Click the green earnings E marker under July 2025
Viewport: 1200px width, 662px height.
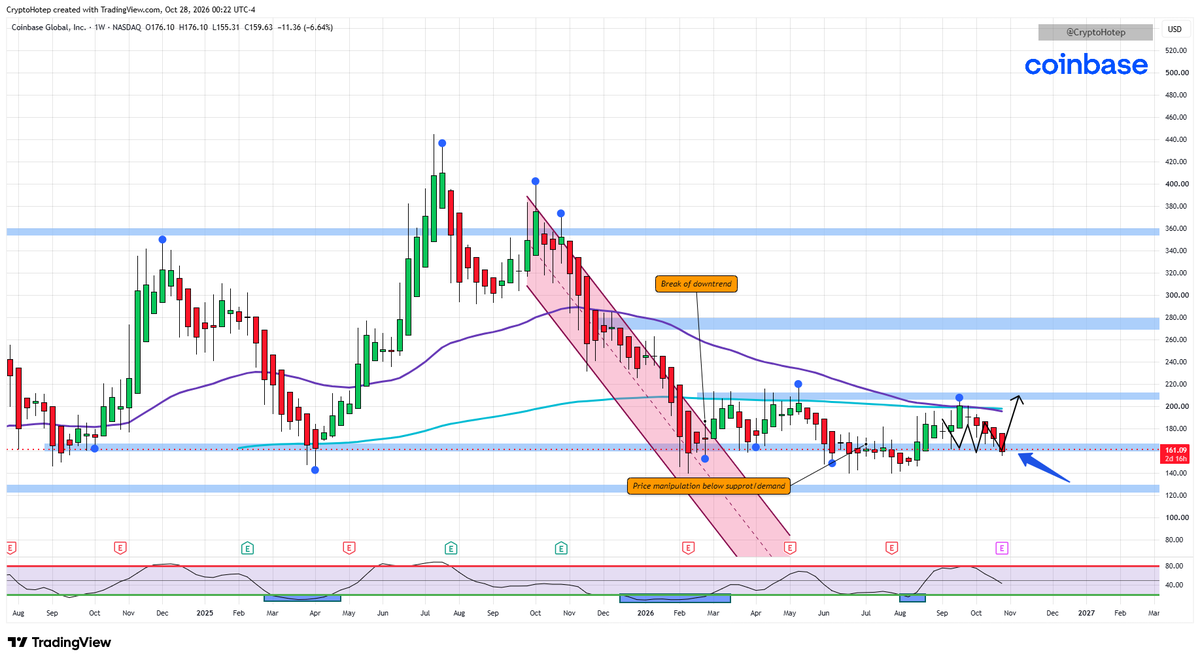coord(451,548)
